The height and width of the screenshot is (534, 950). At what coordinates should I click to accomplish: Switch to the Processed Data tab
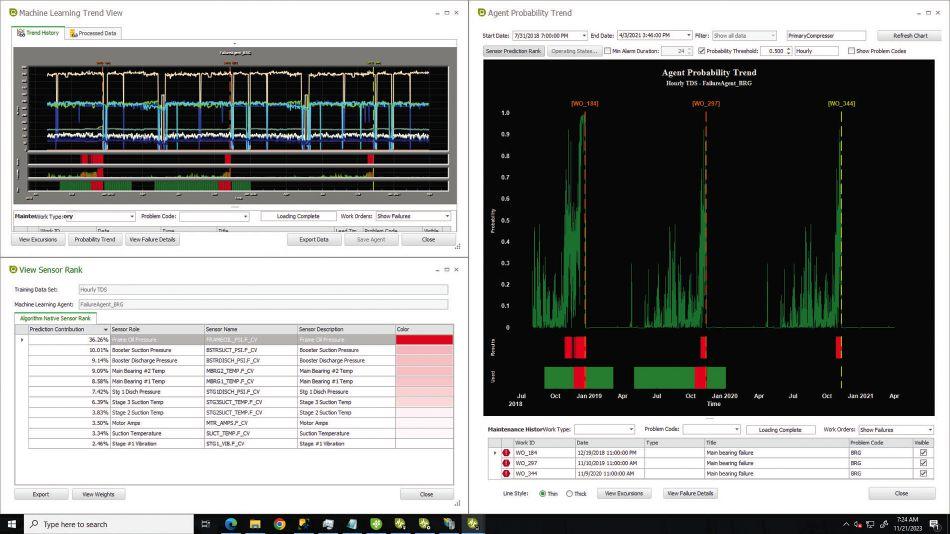pyautogui.click(x=93, y=33)
